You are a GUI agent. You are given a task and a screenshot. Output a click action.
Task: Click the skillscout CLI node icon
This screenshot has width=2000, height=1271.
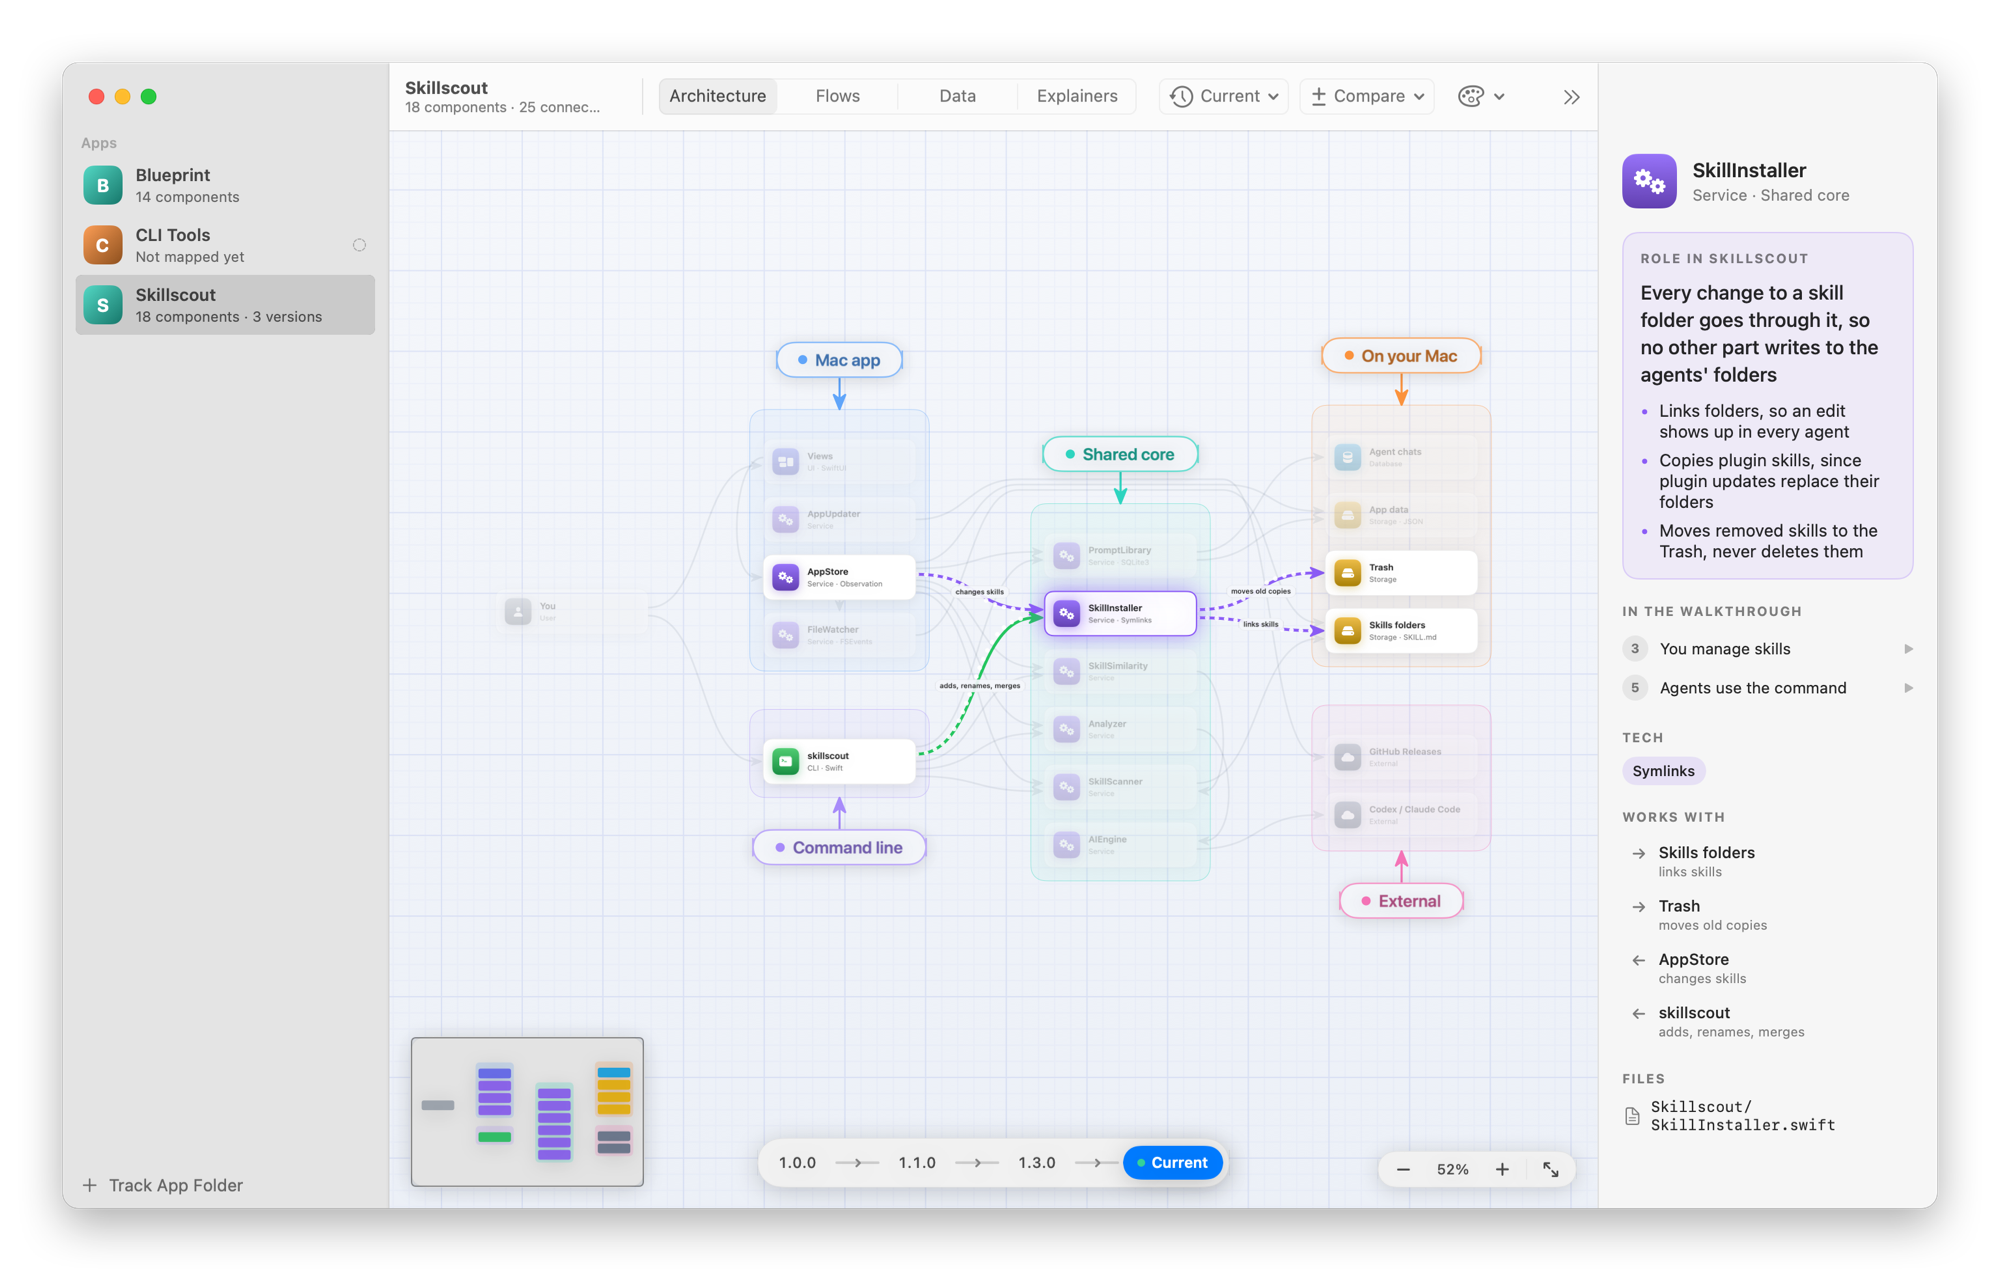tap(786, 761)
